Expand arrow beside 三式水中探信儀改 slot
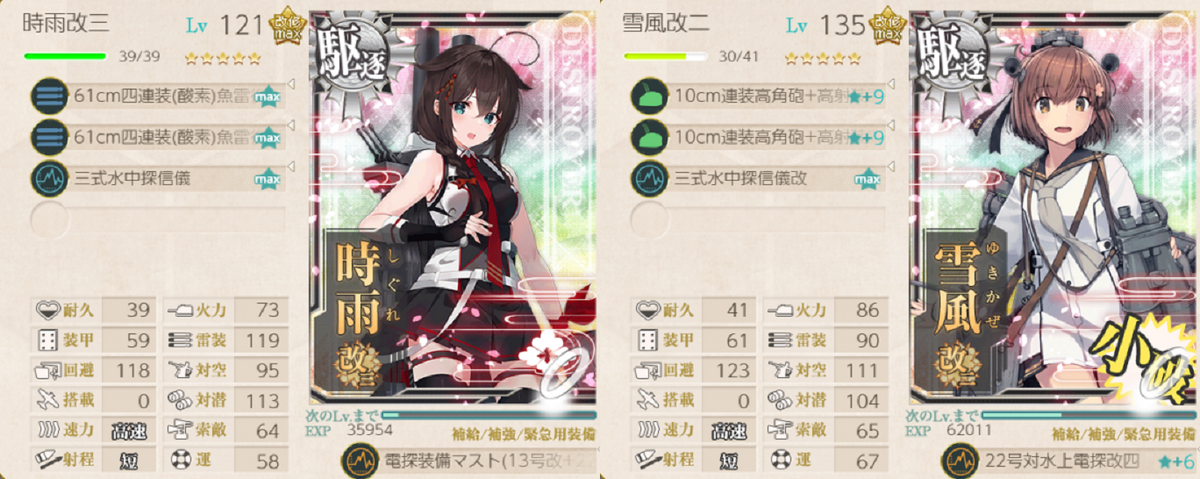 click(890, 163)
